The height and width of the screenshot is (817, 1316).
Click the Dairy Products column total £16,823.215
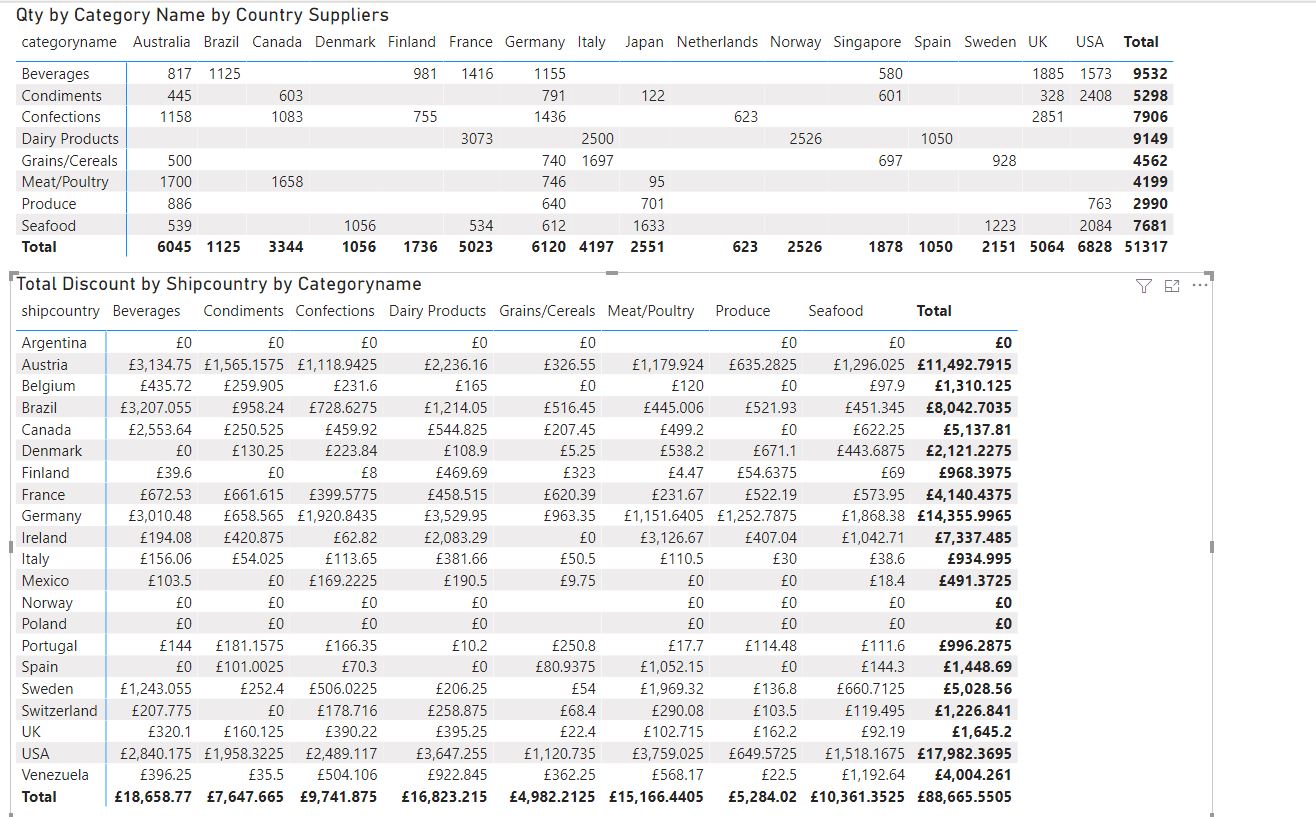click(444, 797)
